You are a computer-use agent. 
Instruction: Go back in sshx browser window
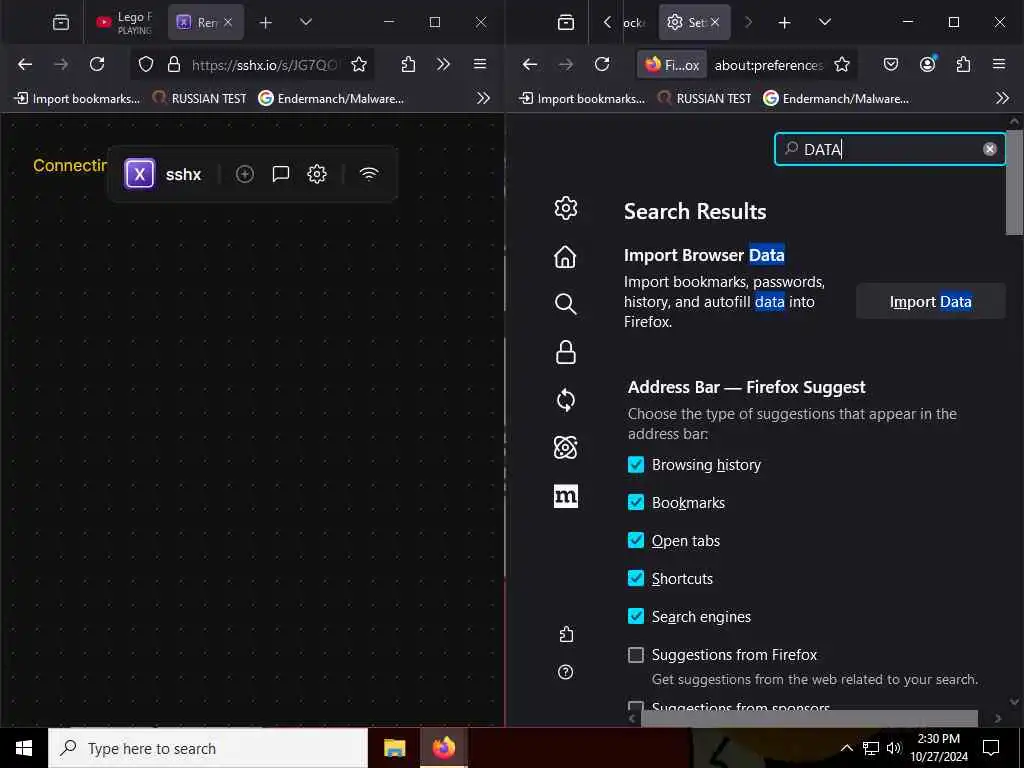pos(25,64)
